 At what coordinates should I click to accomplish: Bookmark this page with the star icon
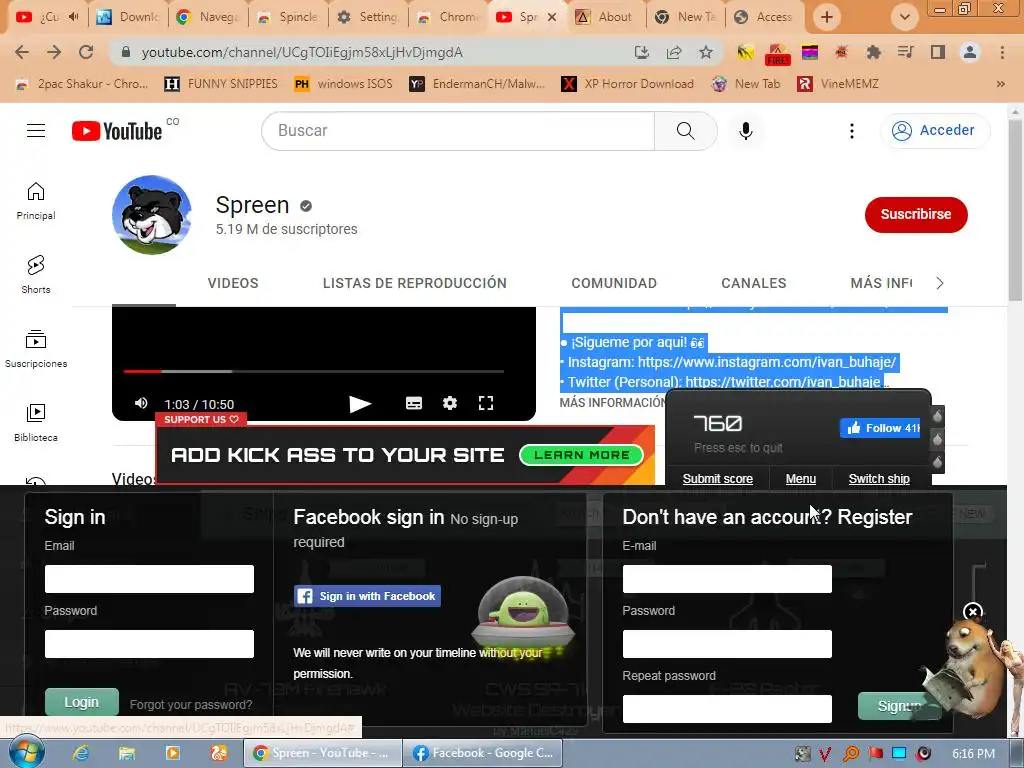click(x=705, y=52)
